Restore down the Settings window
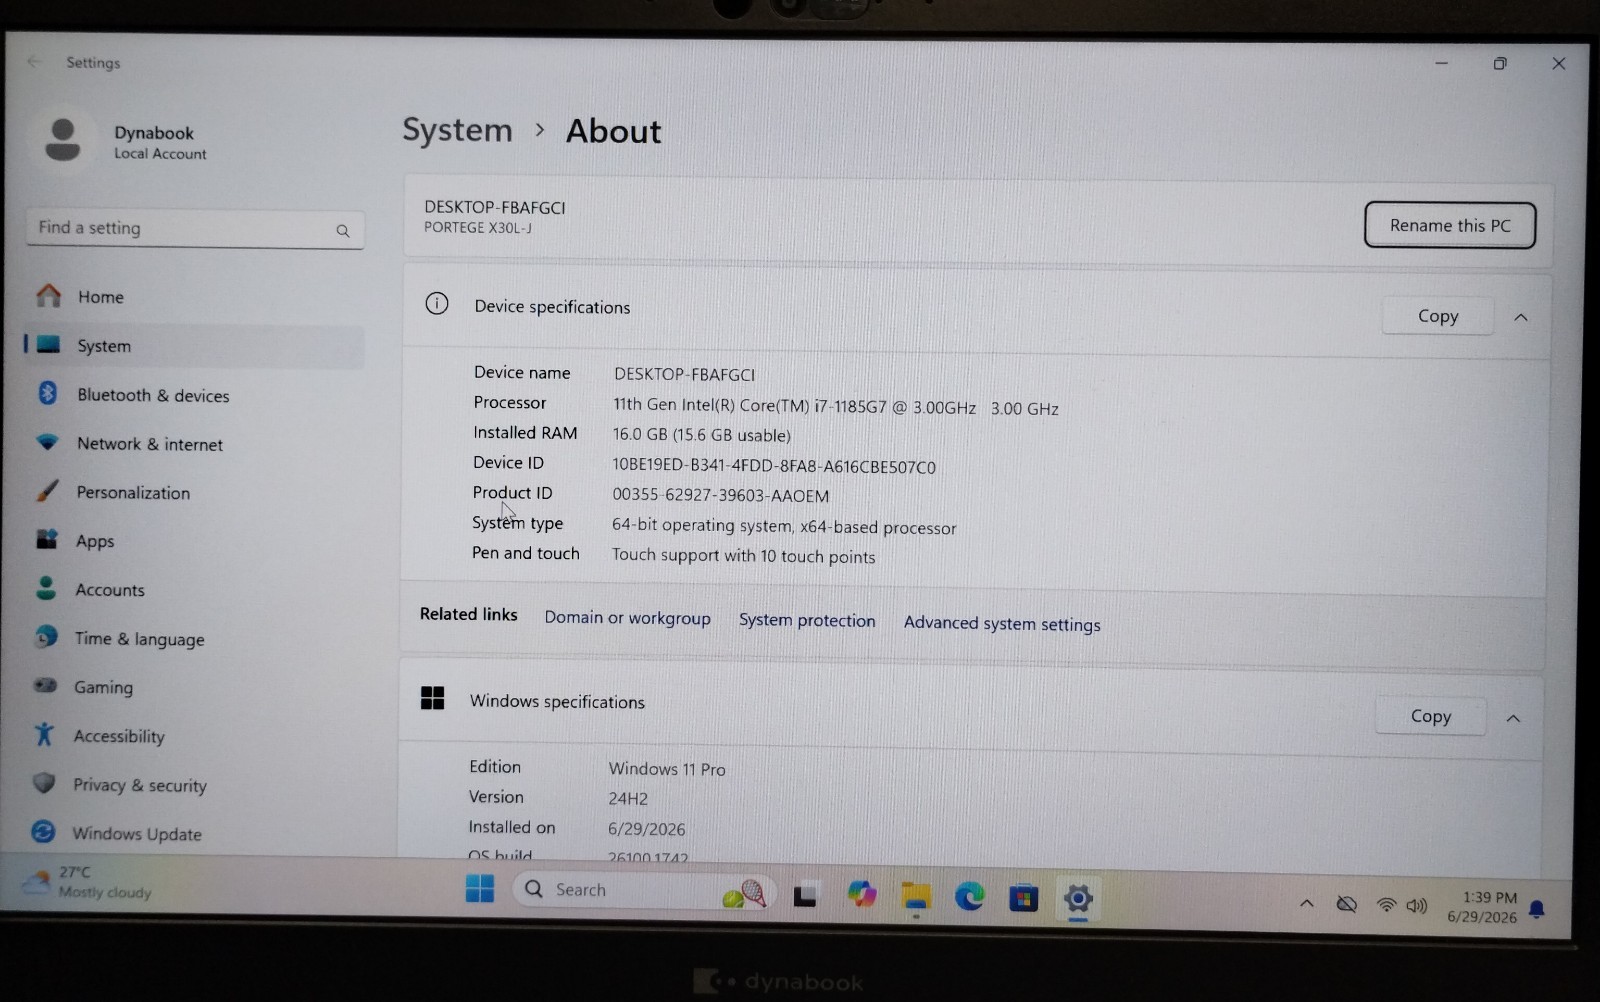1600x1002 pixels. coord(1500,63)
